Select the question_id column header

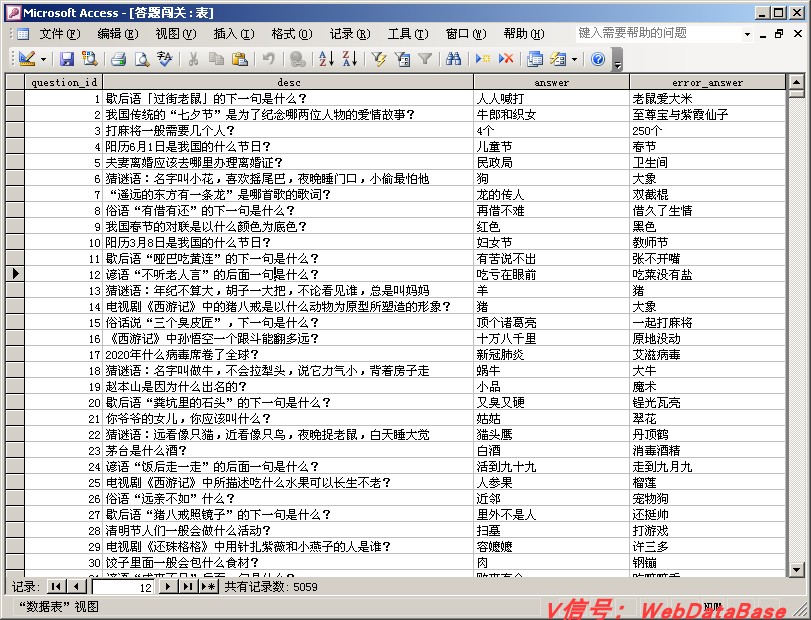pos(64,82)
